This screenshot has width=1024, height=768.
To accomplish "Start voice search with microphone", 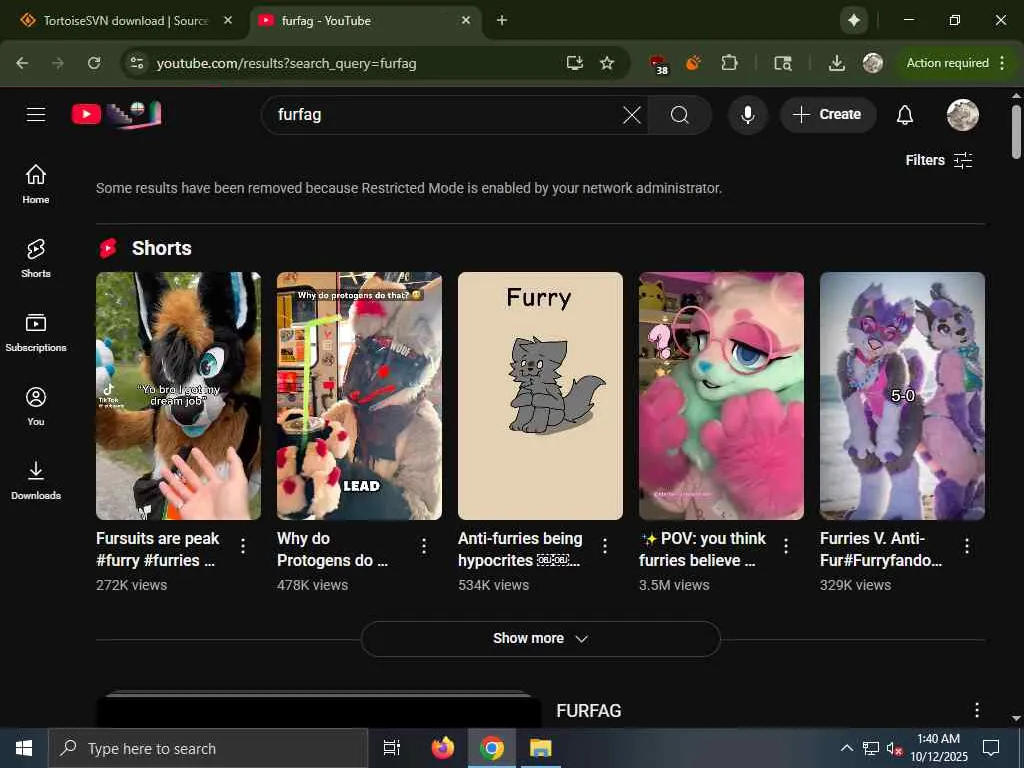I will click(748, 115).
